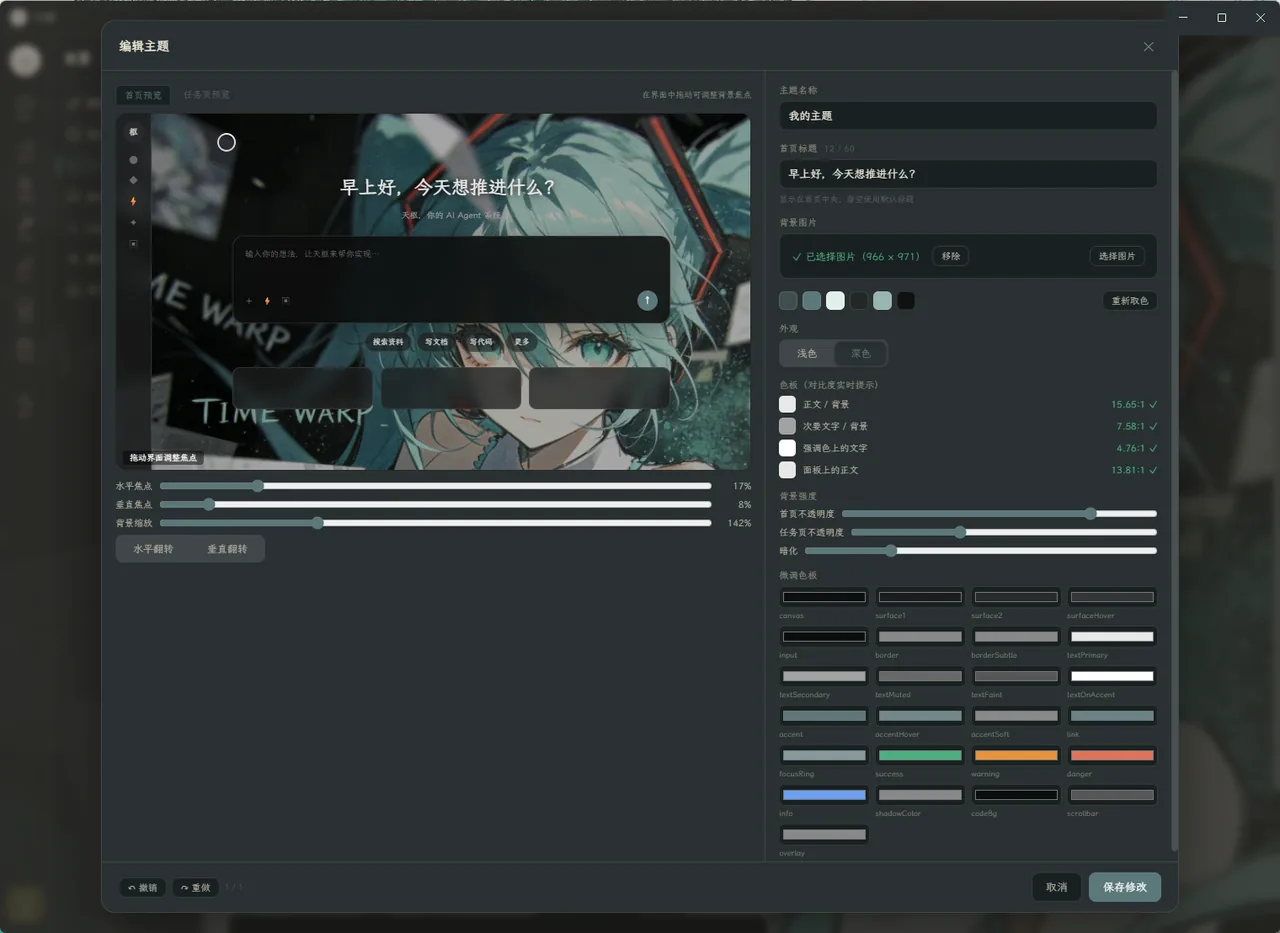Open the surfaceHover color picker
Viewport: 1280px width, 933px height.
pyautogui.click(x=1112, y=597)
